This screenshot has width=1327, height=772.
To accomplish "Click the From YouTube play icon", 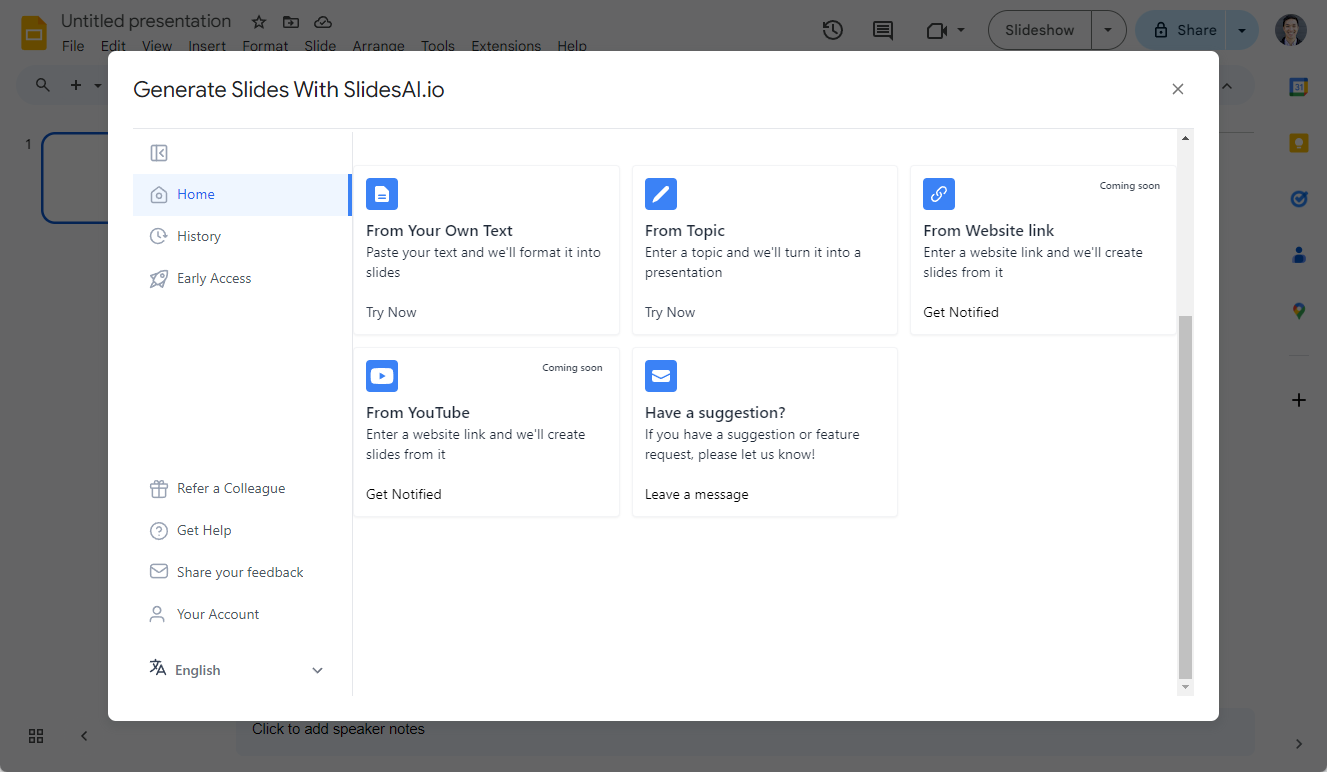I will tap(382, 376).
